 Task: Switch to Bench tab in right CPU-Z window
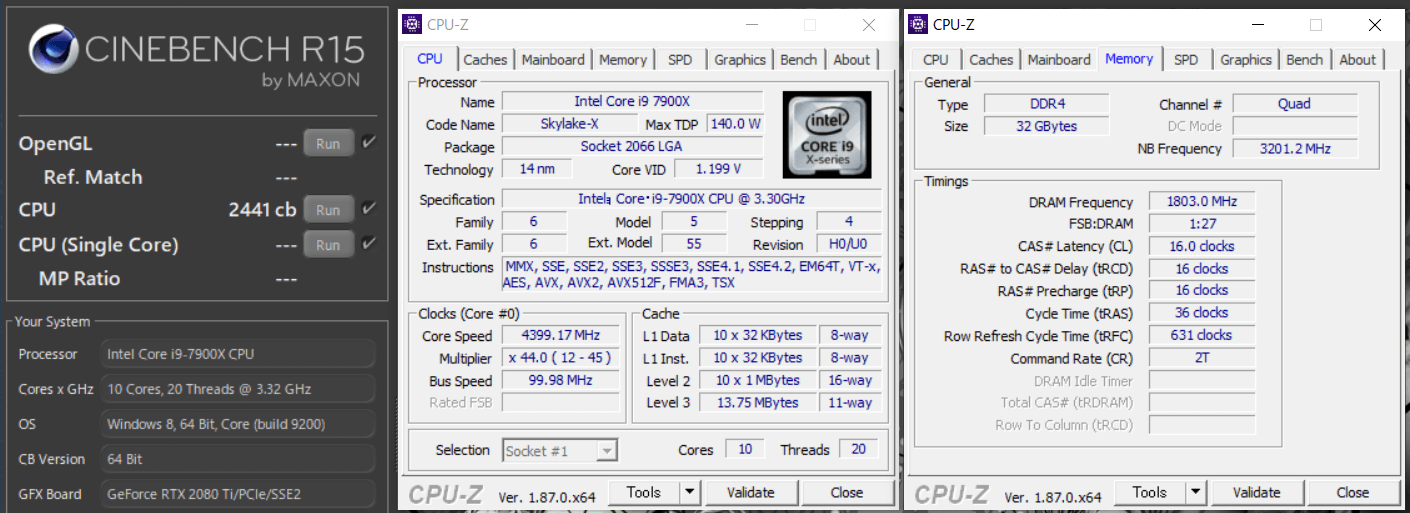click(1305, 60)
